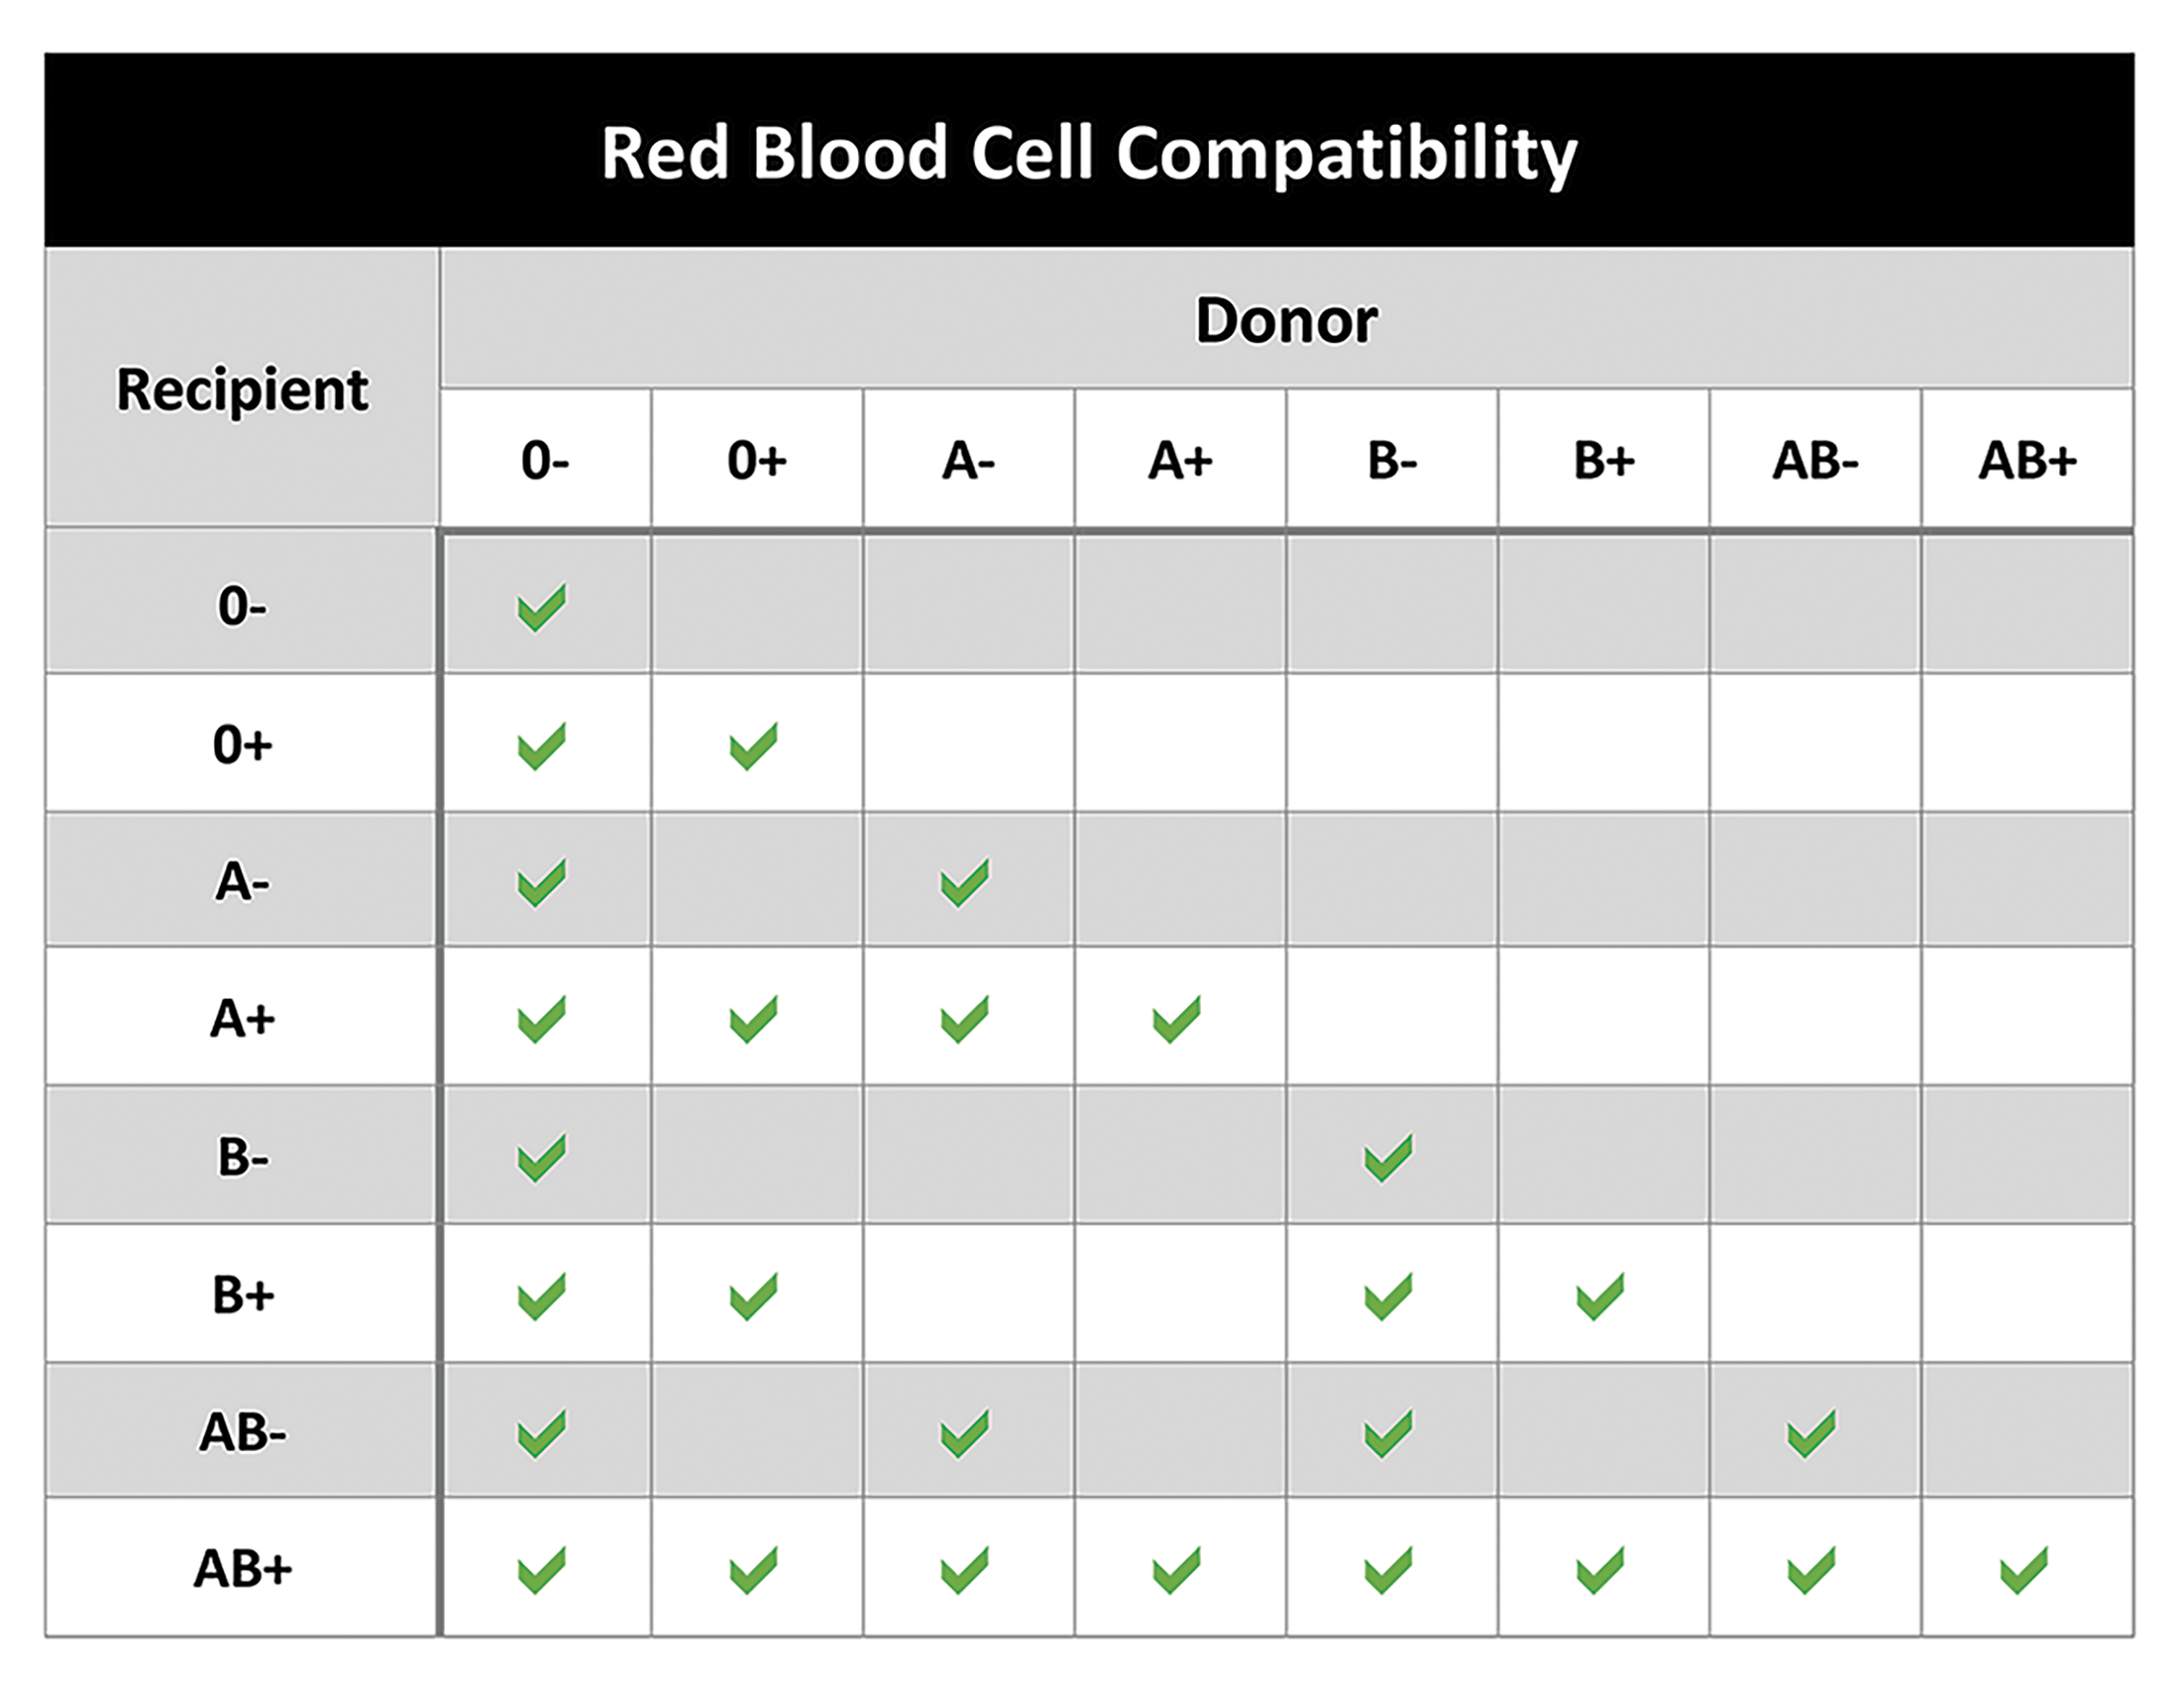
Task: Click the AB+ recipient row label
Action: [243, 1568]
